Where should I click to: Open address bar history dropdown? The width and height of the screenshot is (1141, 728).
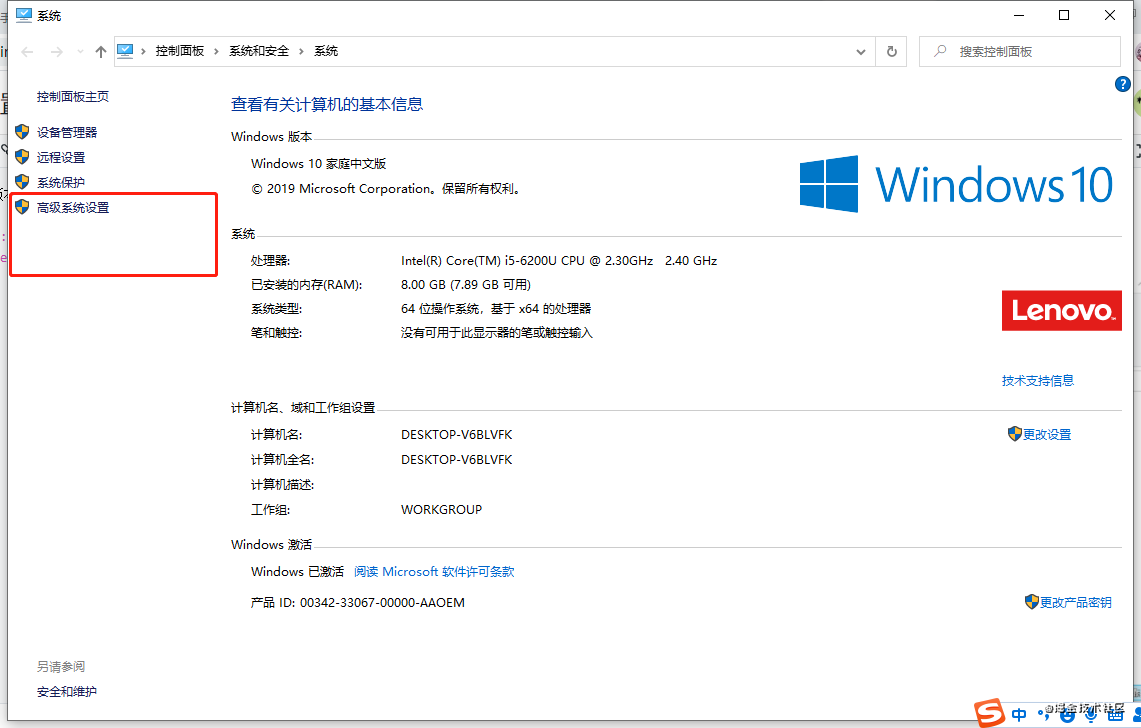[861, 52]
